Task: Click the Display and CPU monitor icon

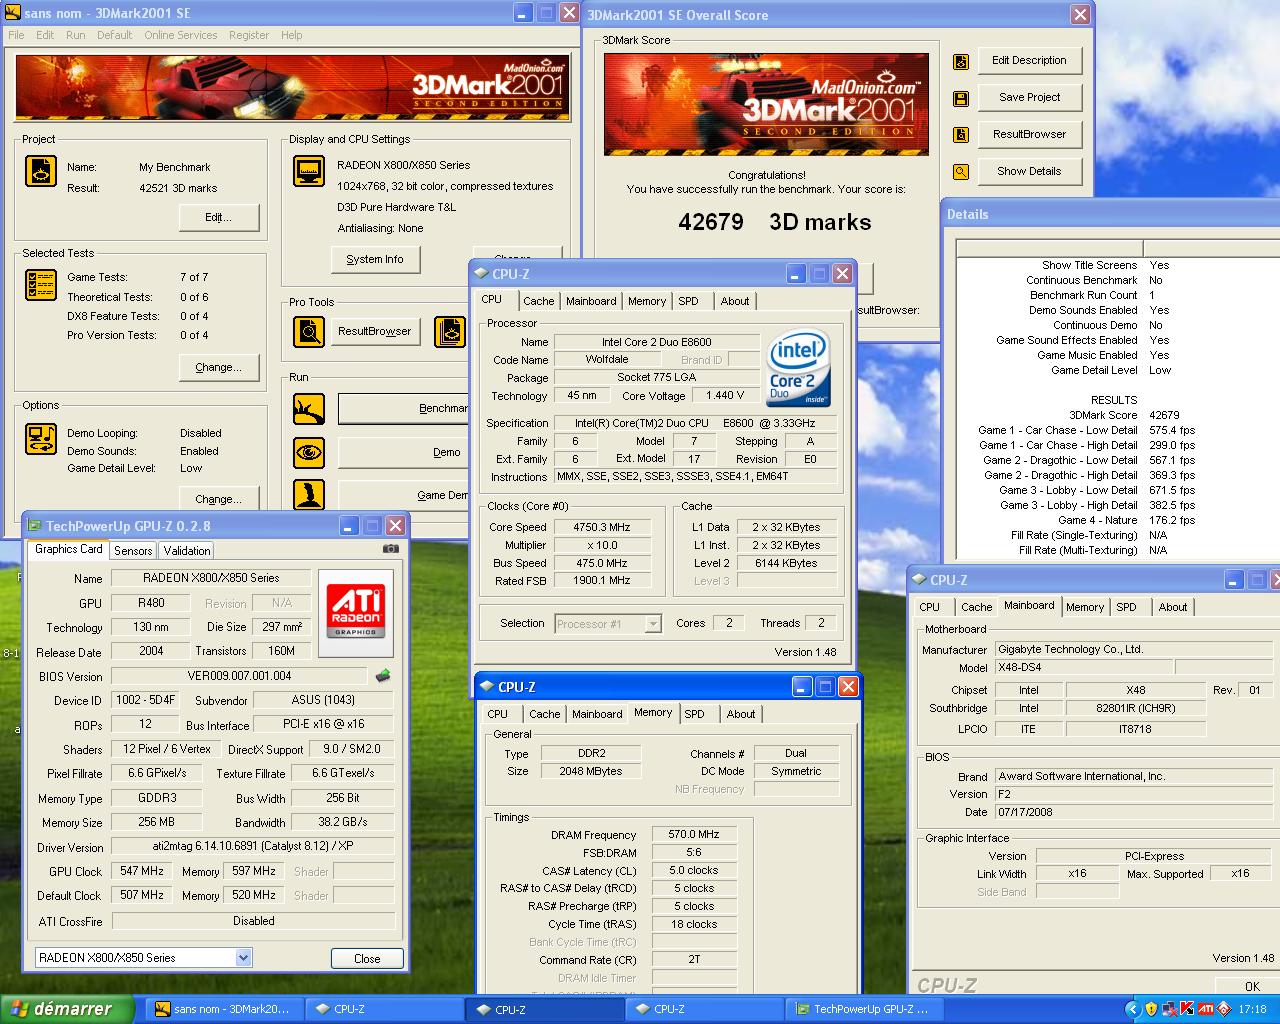Action: point(309,171)
